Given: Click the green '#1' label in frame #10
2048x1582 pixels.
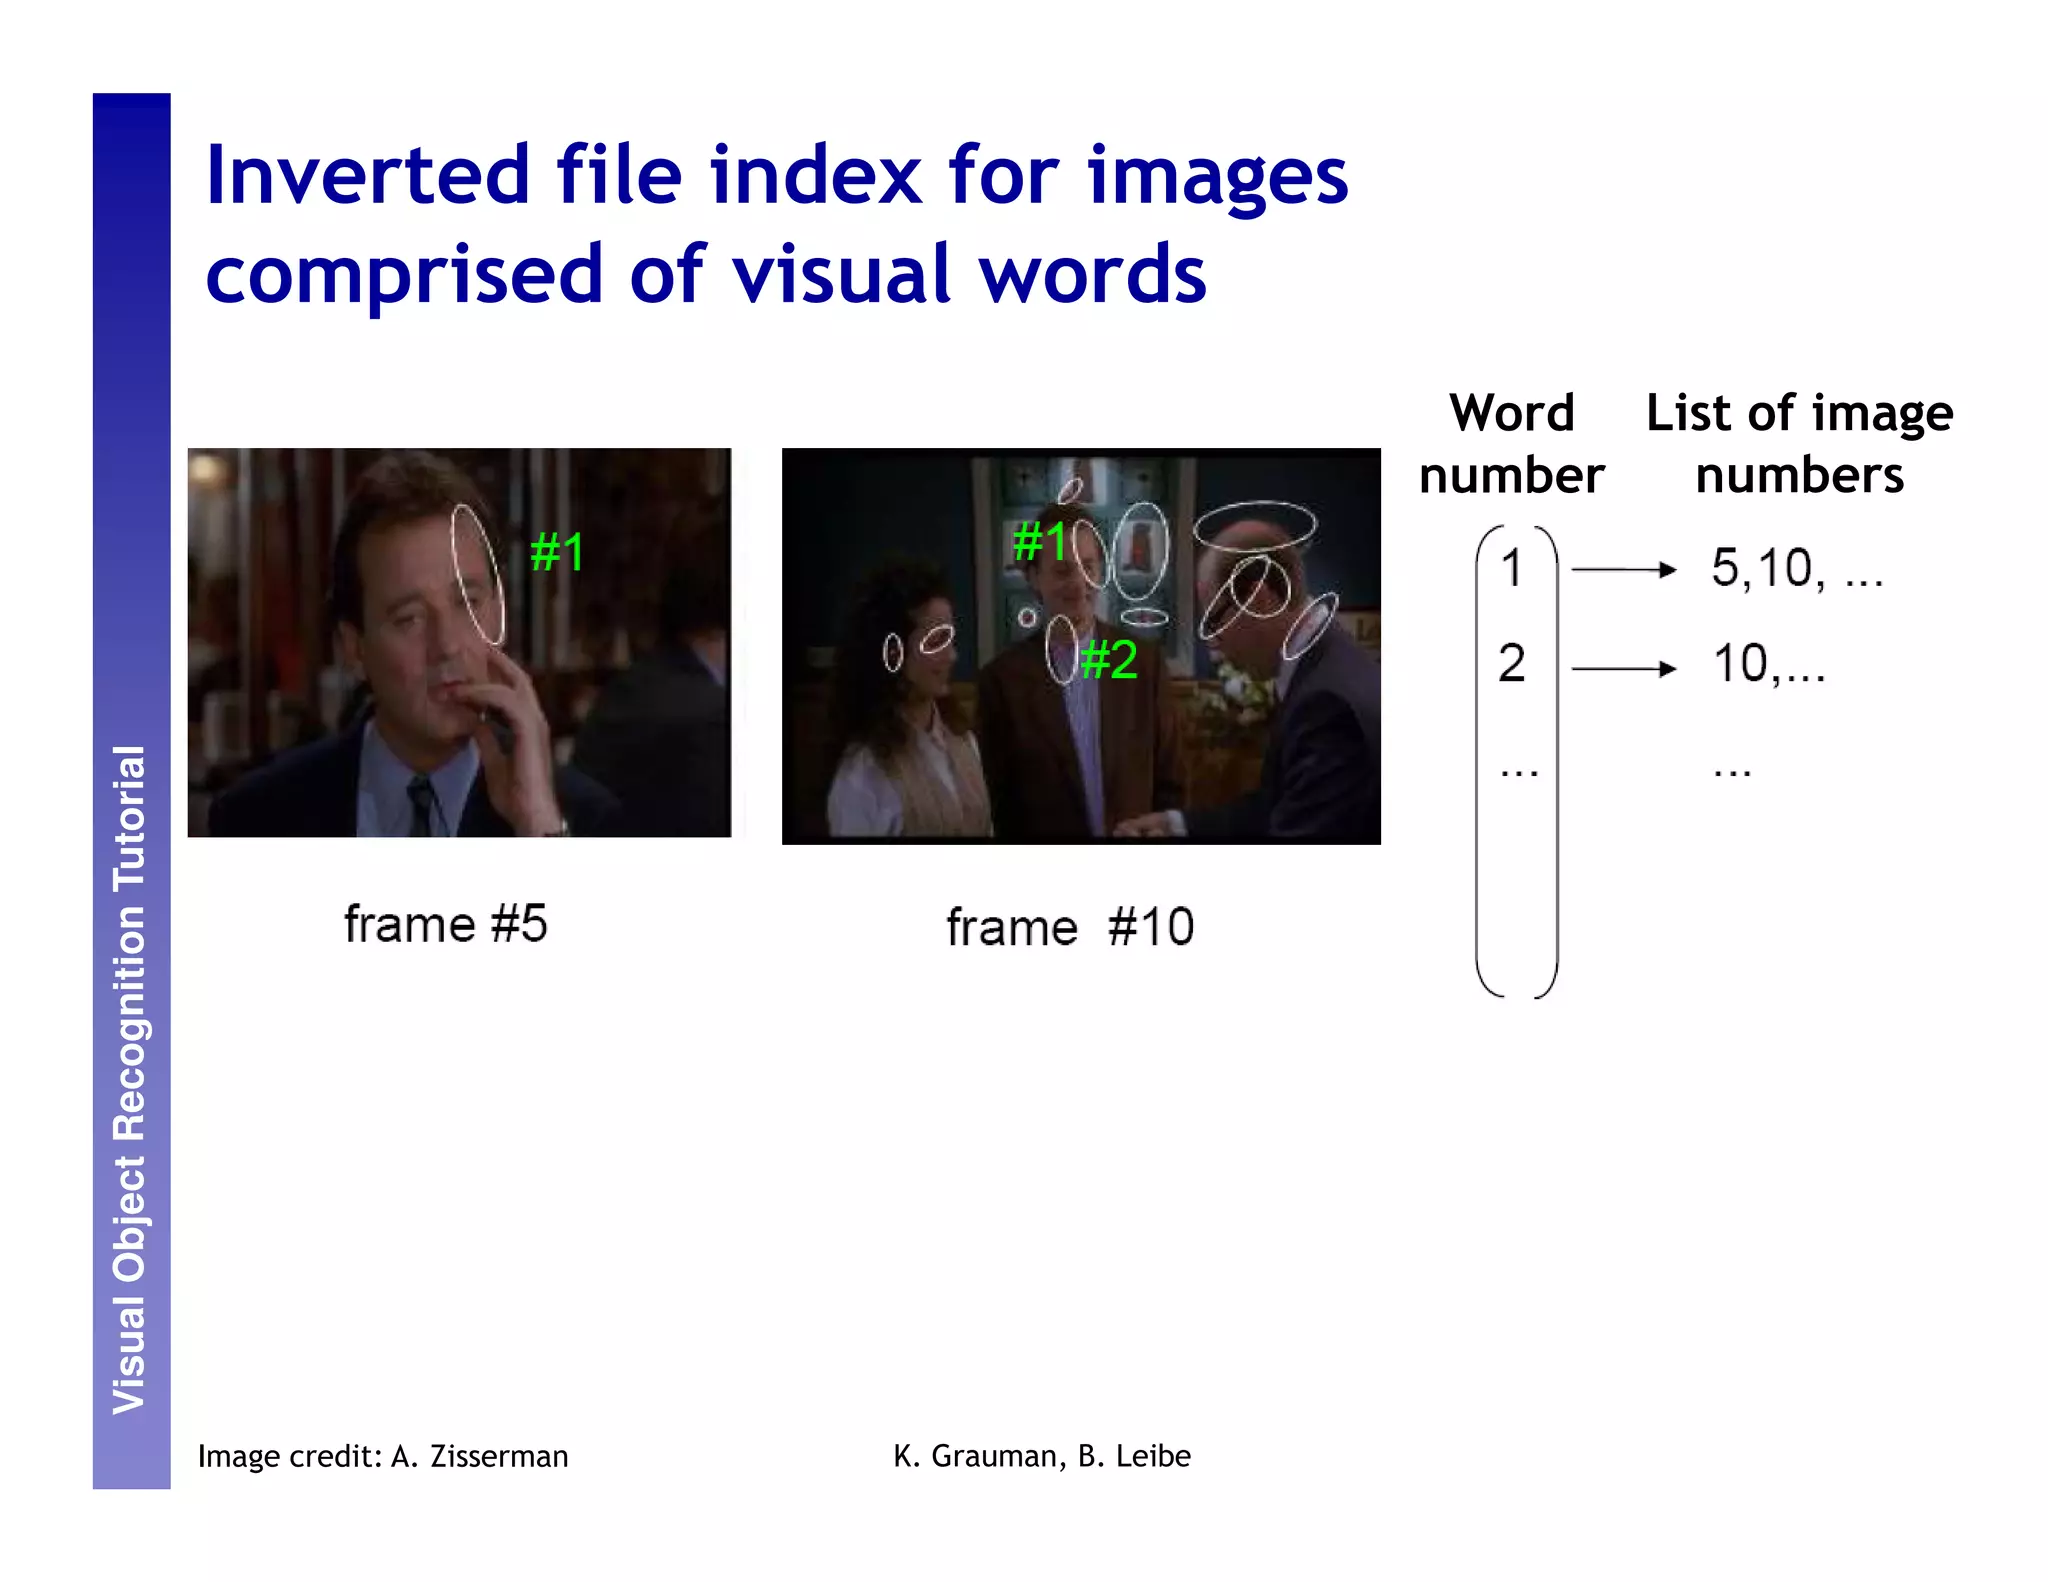Looking at the screenshot, I should click(1040, 541).
